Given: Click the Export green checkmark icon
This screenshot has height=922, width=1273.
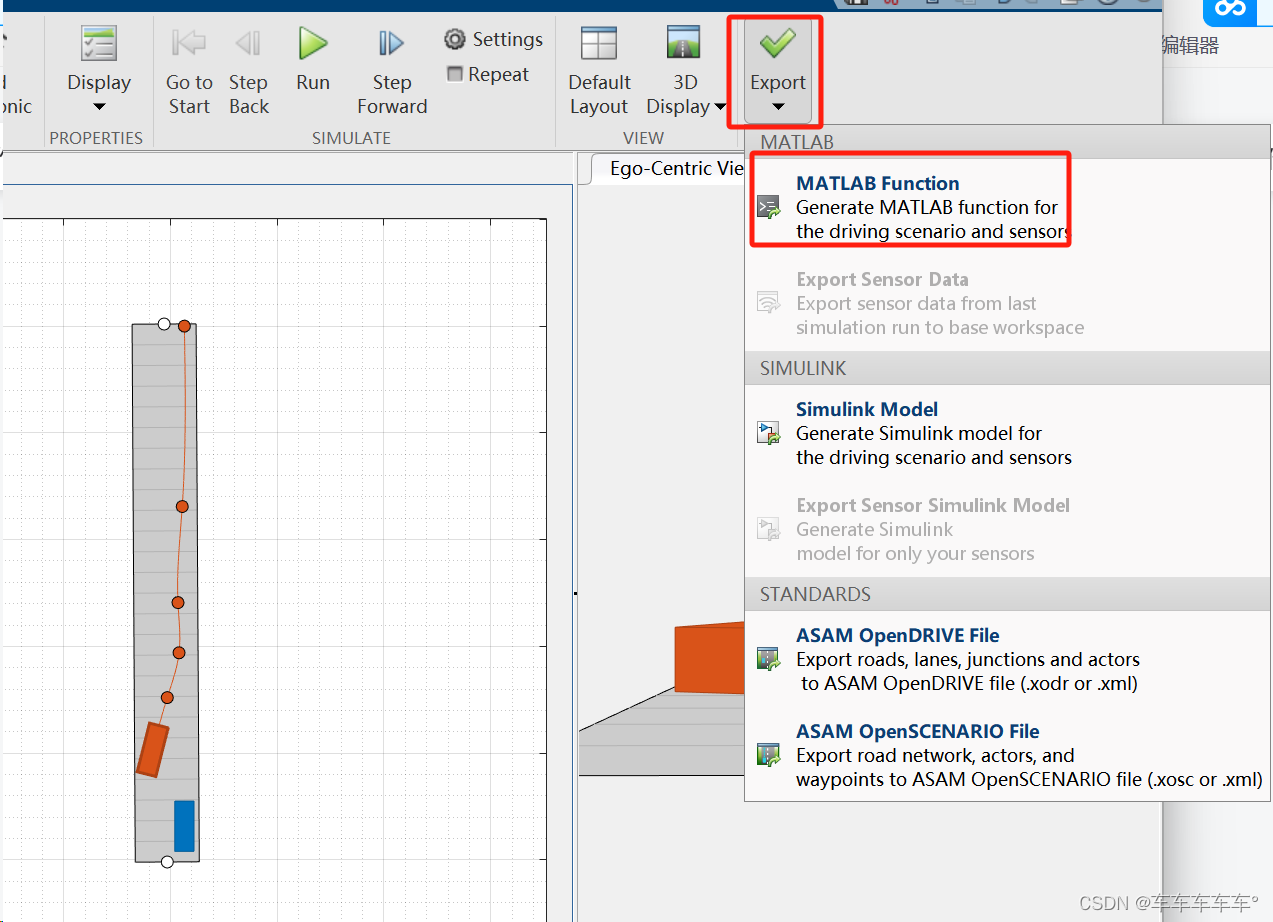Looking at the screenshot, I should pos(778,43).
